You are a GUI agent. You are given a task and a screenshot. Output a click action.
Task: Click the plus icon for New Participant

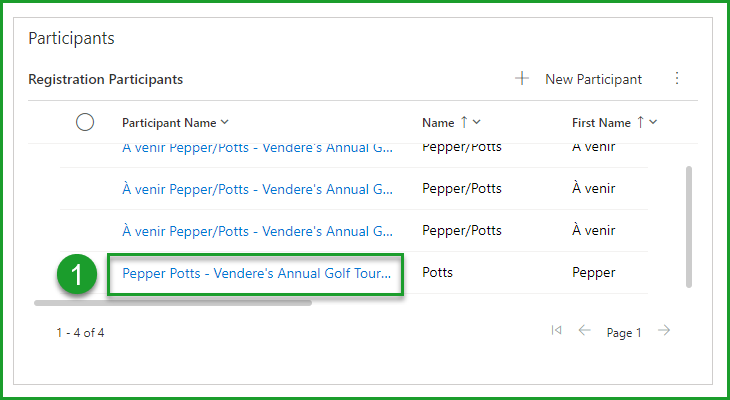[x=521, y=78]
